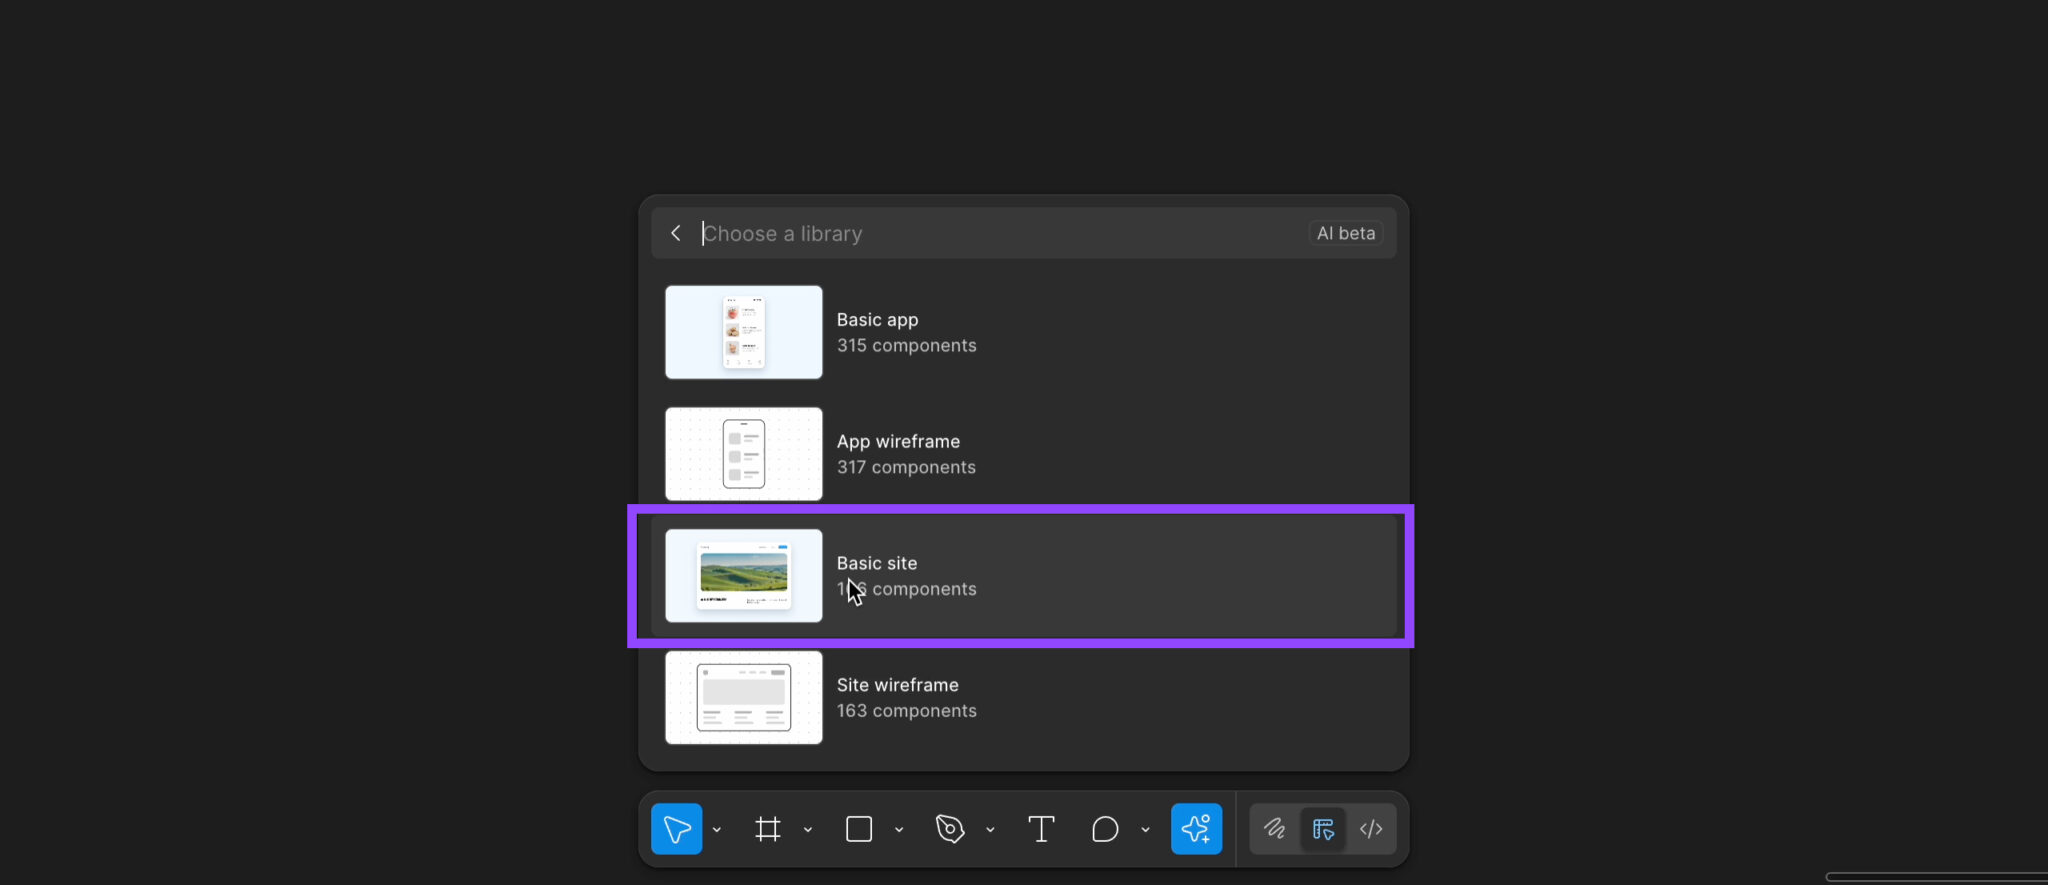Select the Move tool
The height and width of the screenshot is (885, 2048).
(676, 829)
